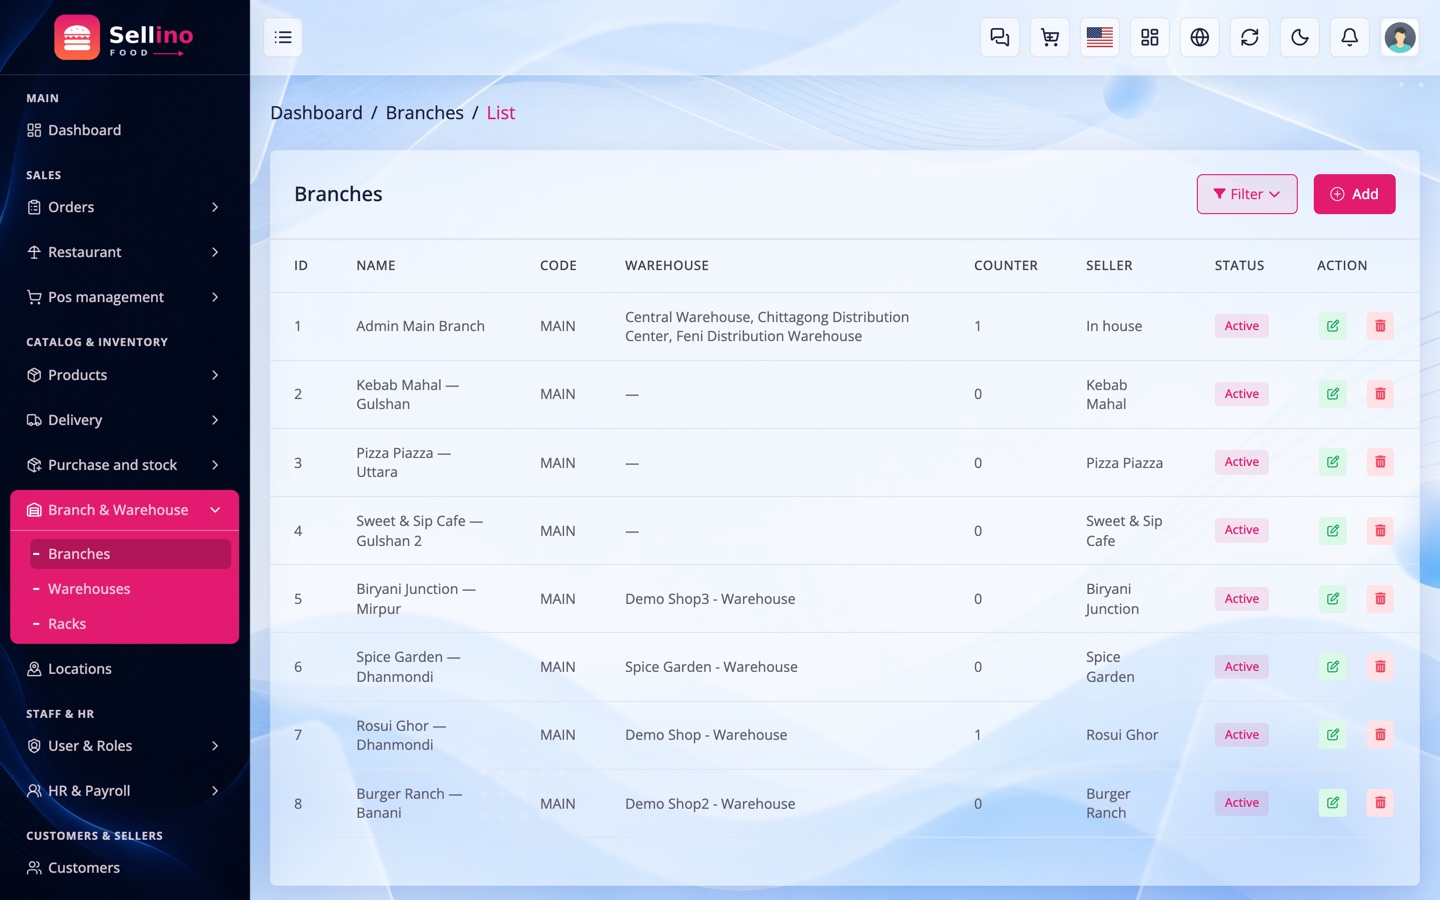
Task: Change language via the US flag icon
Action: pos(1099,37)
